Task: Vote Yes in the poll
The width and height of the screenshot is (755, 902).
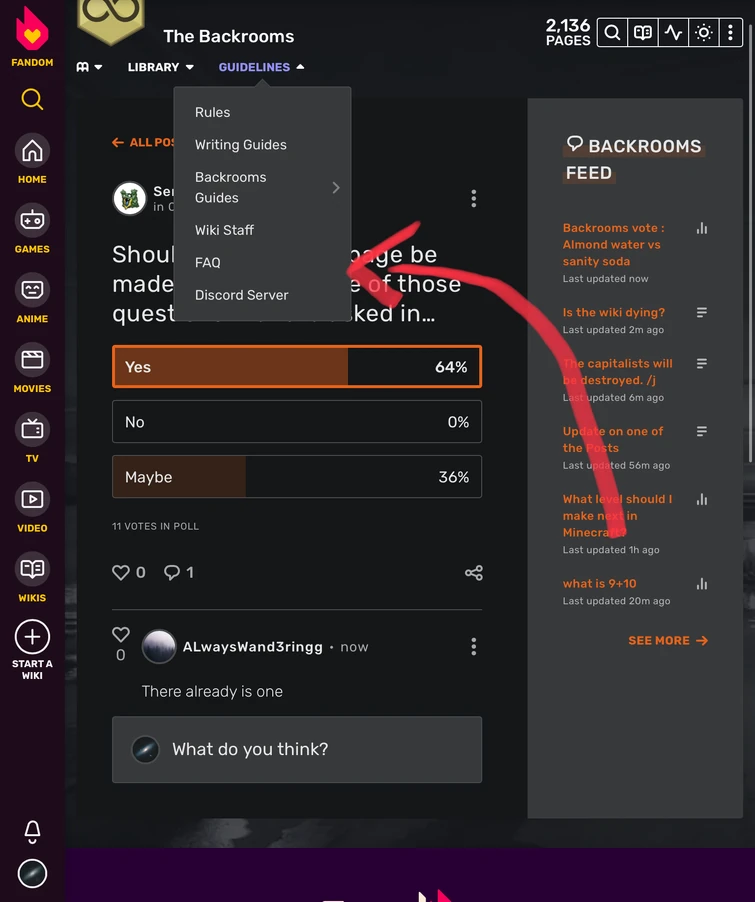Action: pos(297,367)
